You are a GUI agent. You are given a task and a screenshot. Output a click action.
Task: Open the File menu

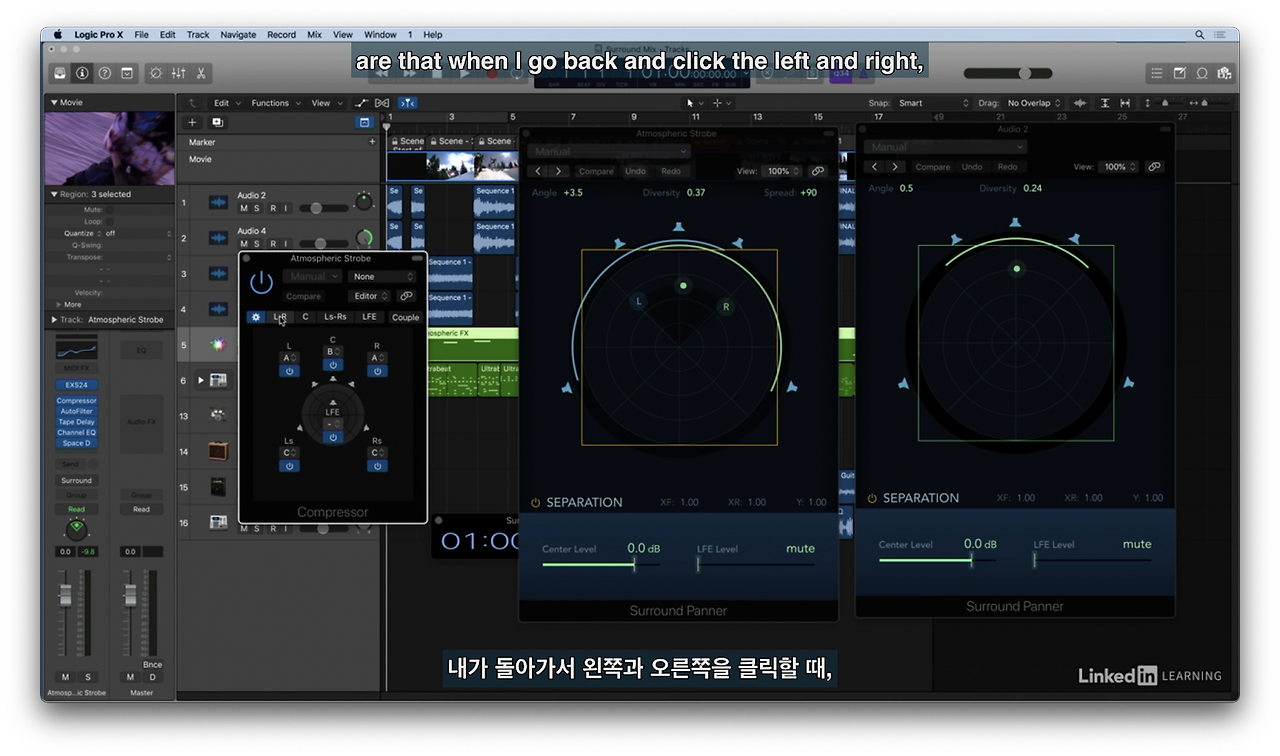141,35
